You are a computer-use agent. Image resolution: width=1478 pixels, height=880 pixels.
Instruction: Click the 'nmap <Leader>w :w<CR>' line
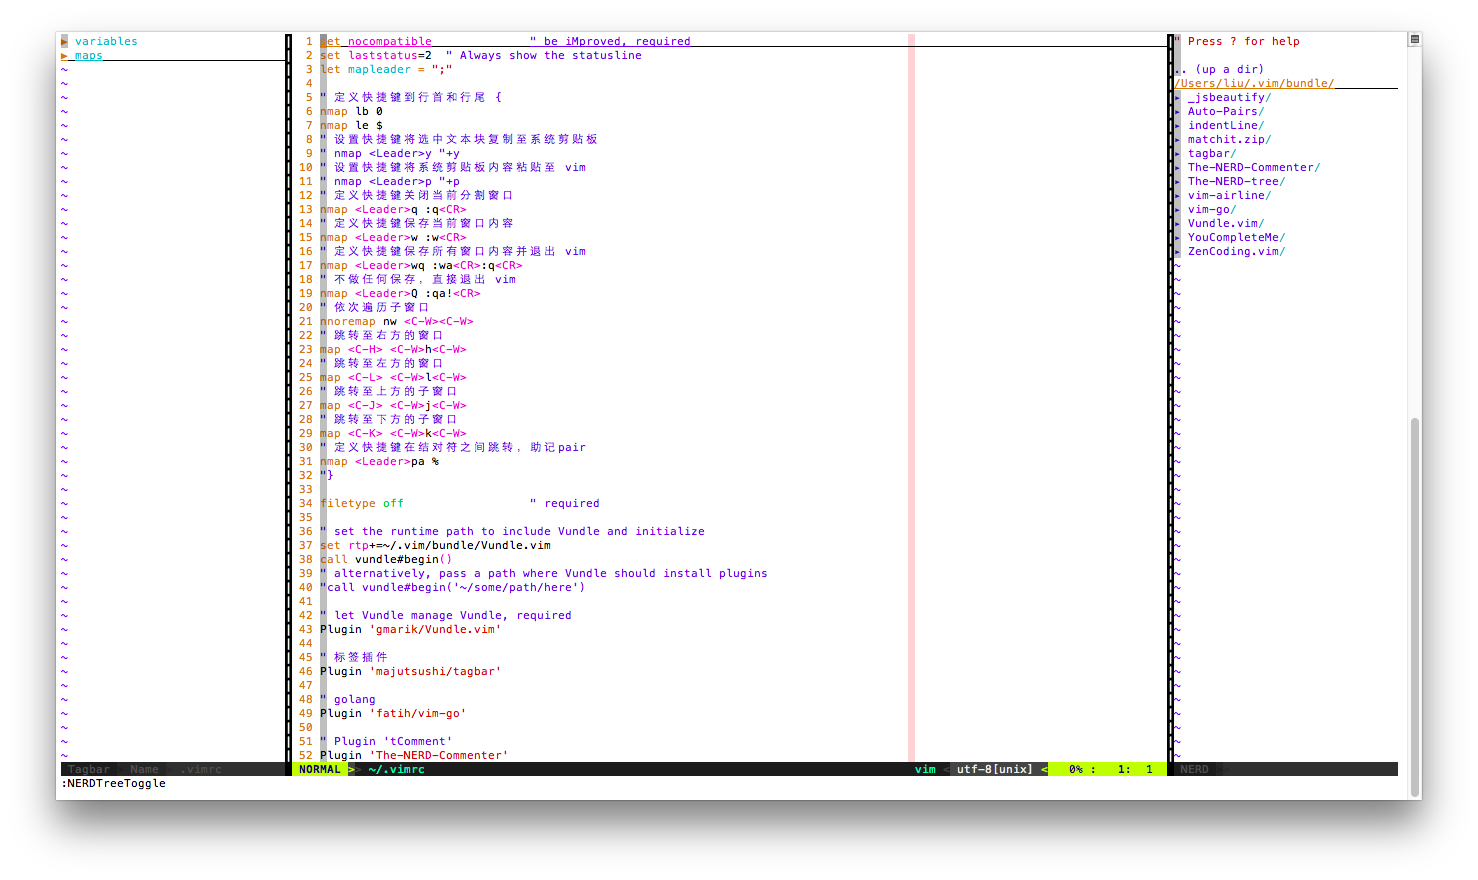pyautogui.click(x=393, y=238)
